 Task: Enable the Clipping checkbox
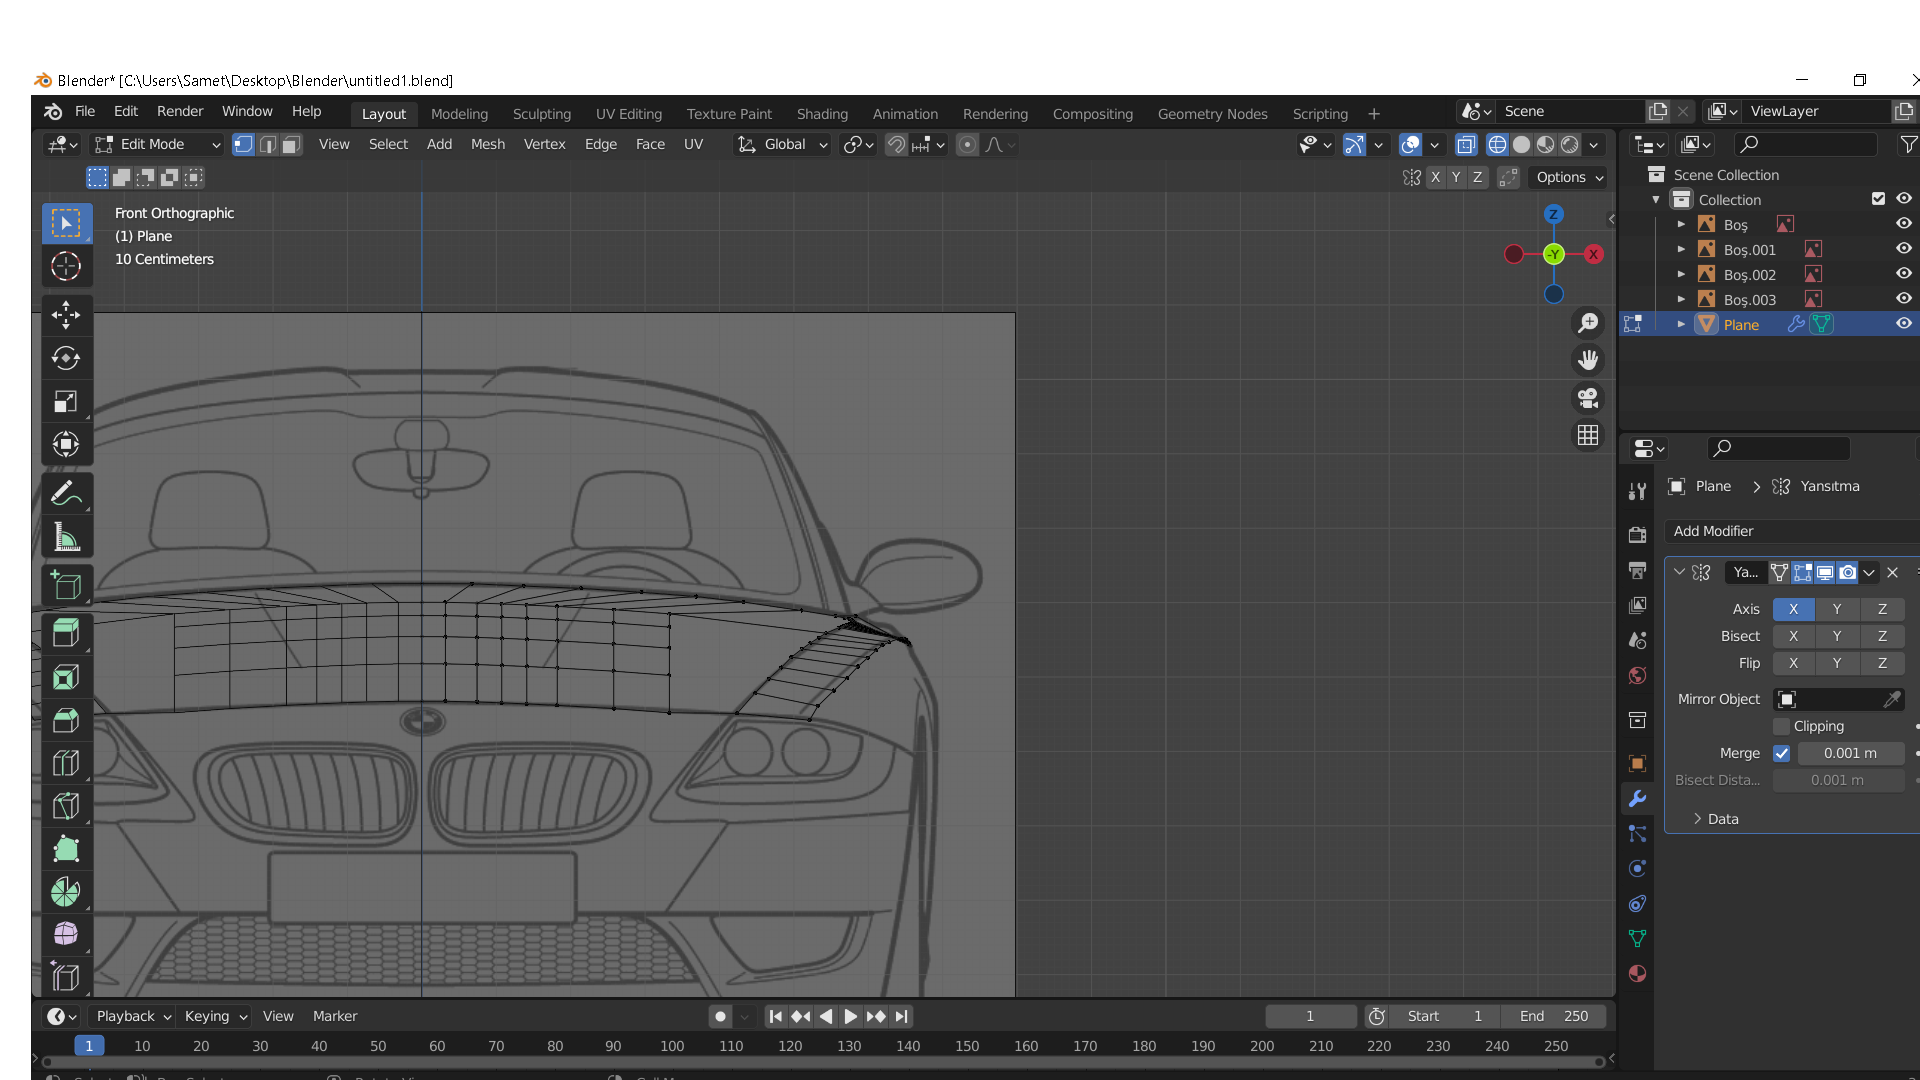pos(1782,726)
